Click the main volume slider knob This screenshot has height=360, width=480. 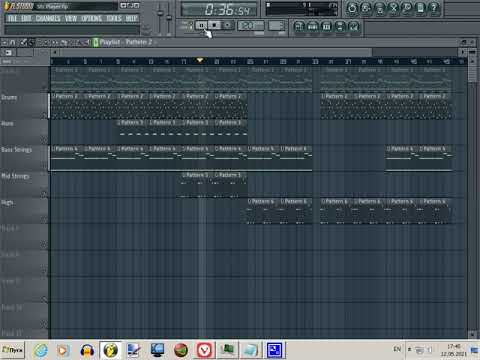click(160, 13)
